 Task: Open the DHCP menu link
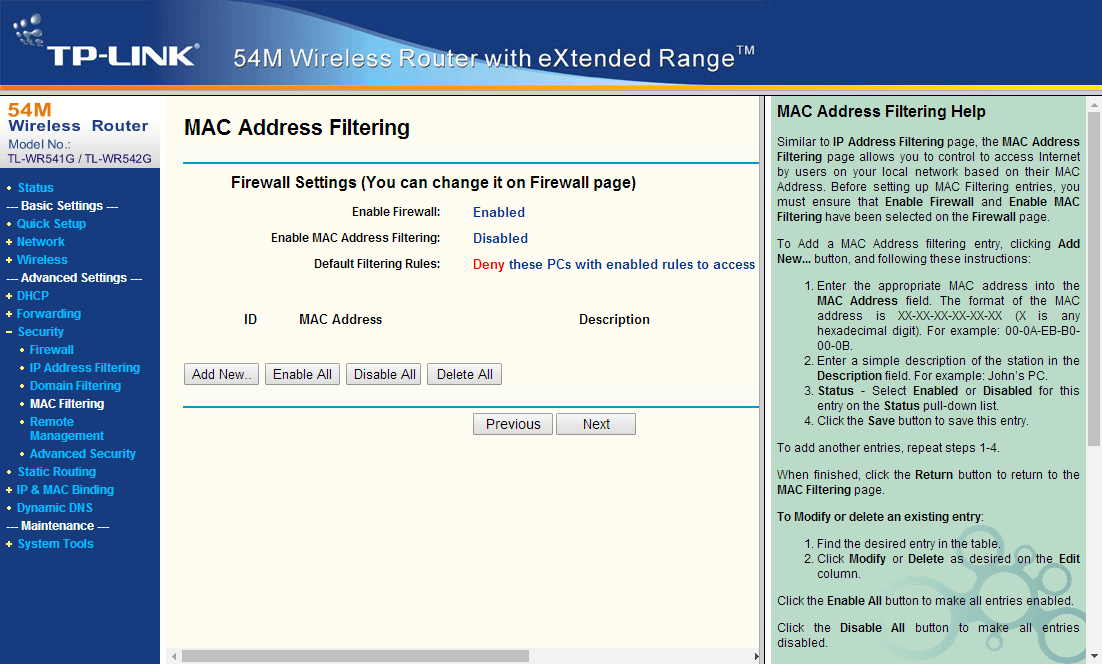(x=33, y=296)
